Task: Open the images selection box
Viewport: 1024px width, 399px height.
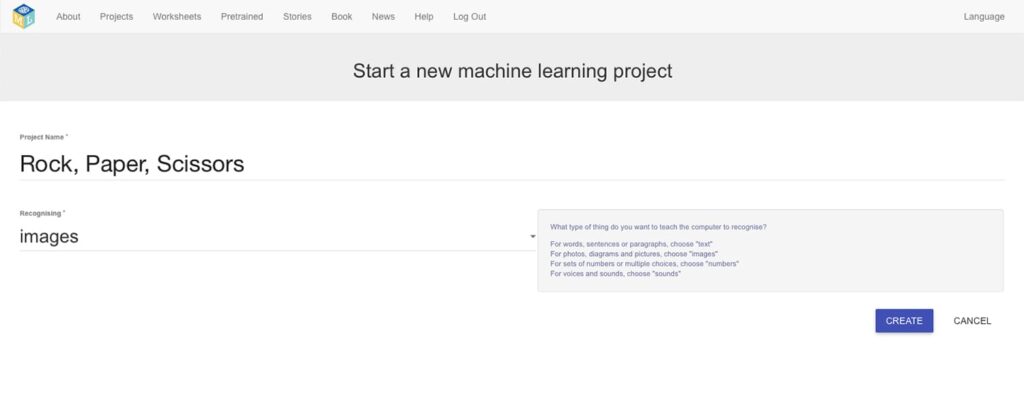Action: [x=278, y=236]
